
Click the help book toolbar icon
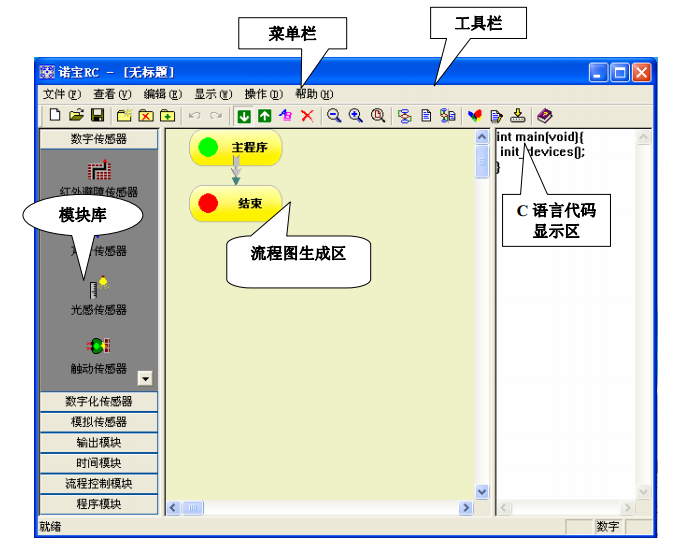[x=544, y=115]
